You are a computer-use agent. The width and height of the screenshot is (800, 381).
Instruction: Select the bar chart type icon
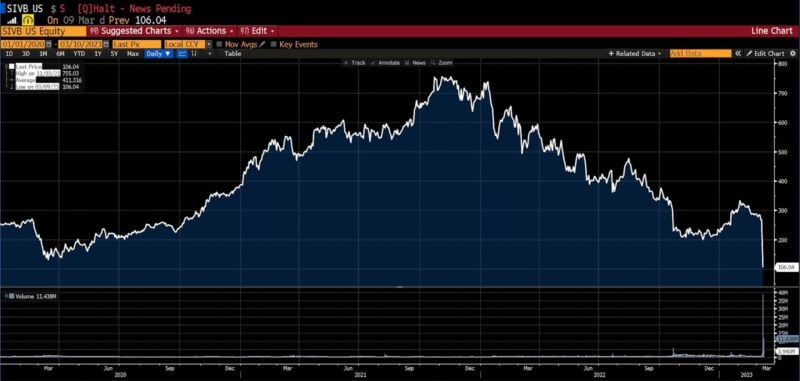pos(194,54)
